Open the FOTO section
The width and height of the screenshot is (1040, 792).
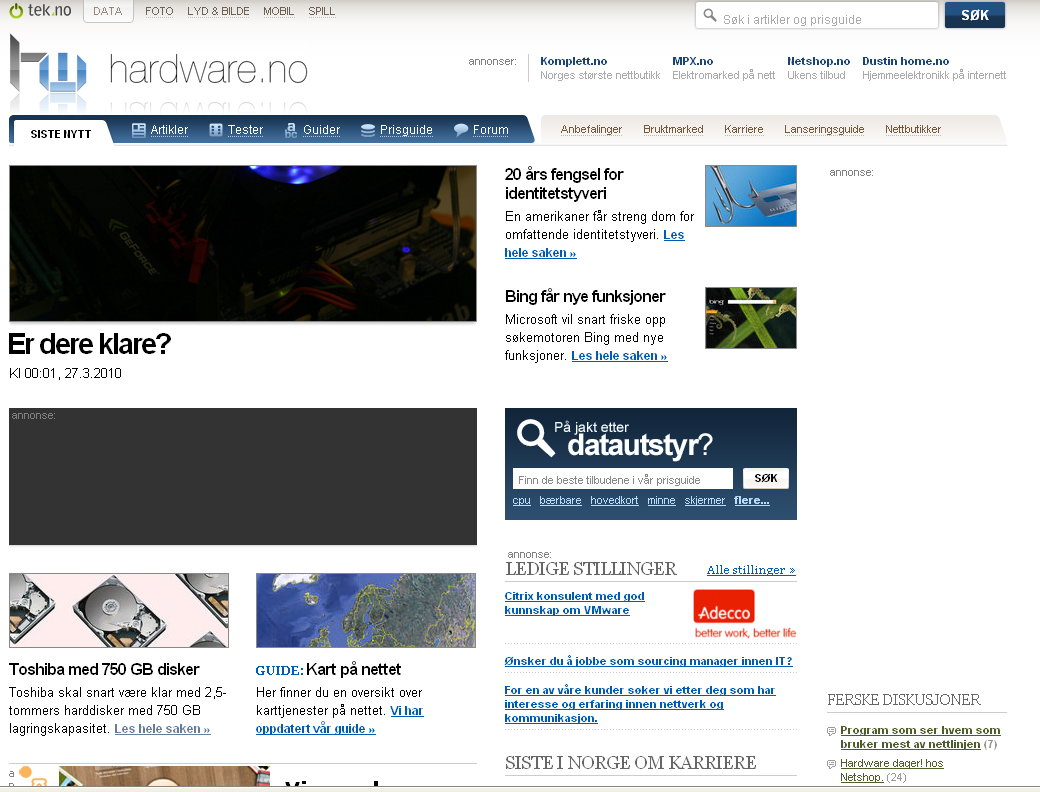click(159, 11)
